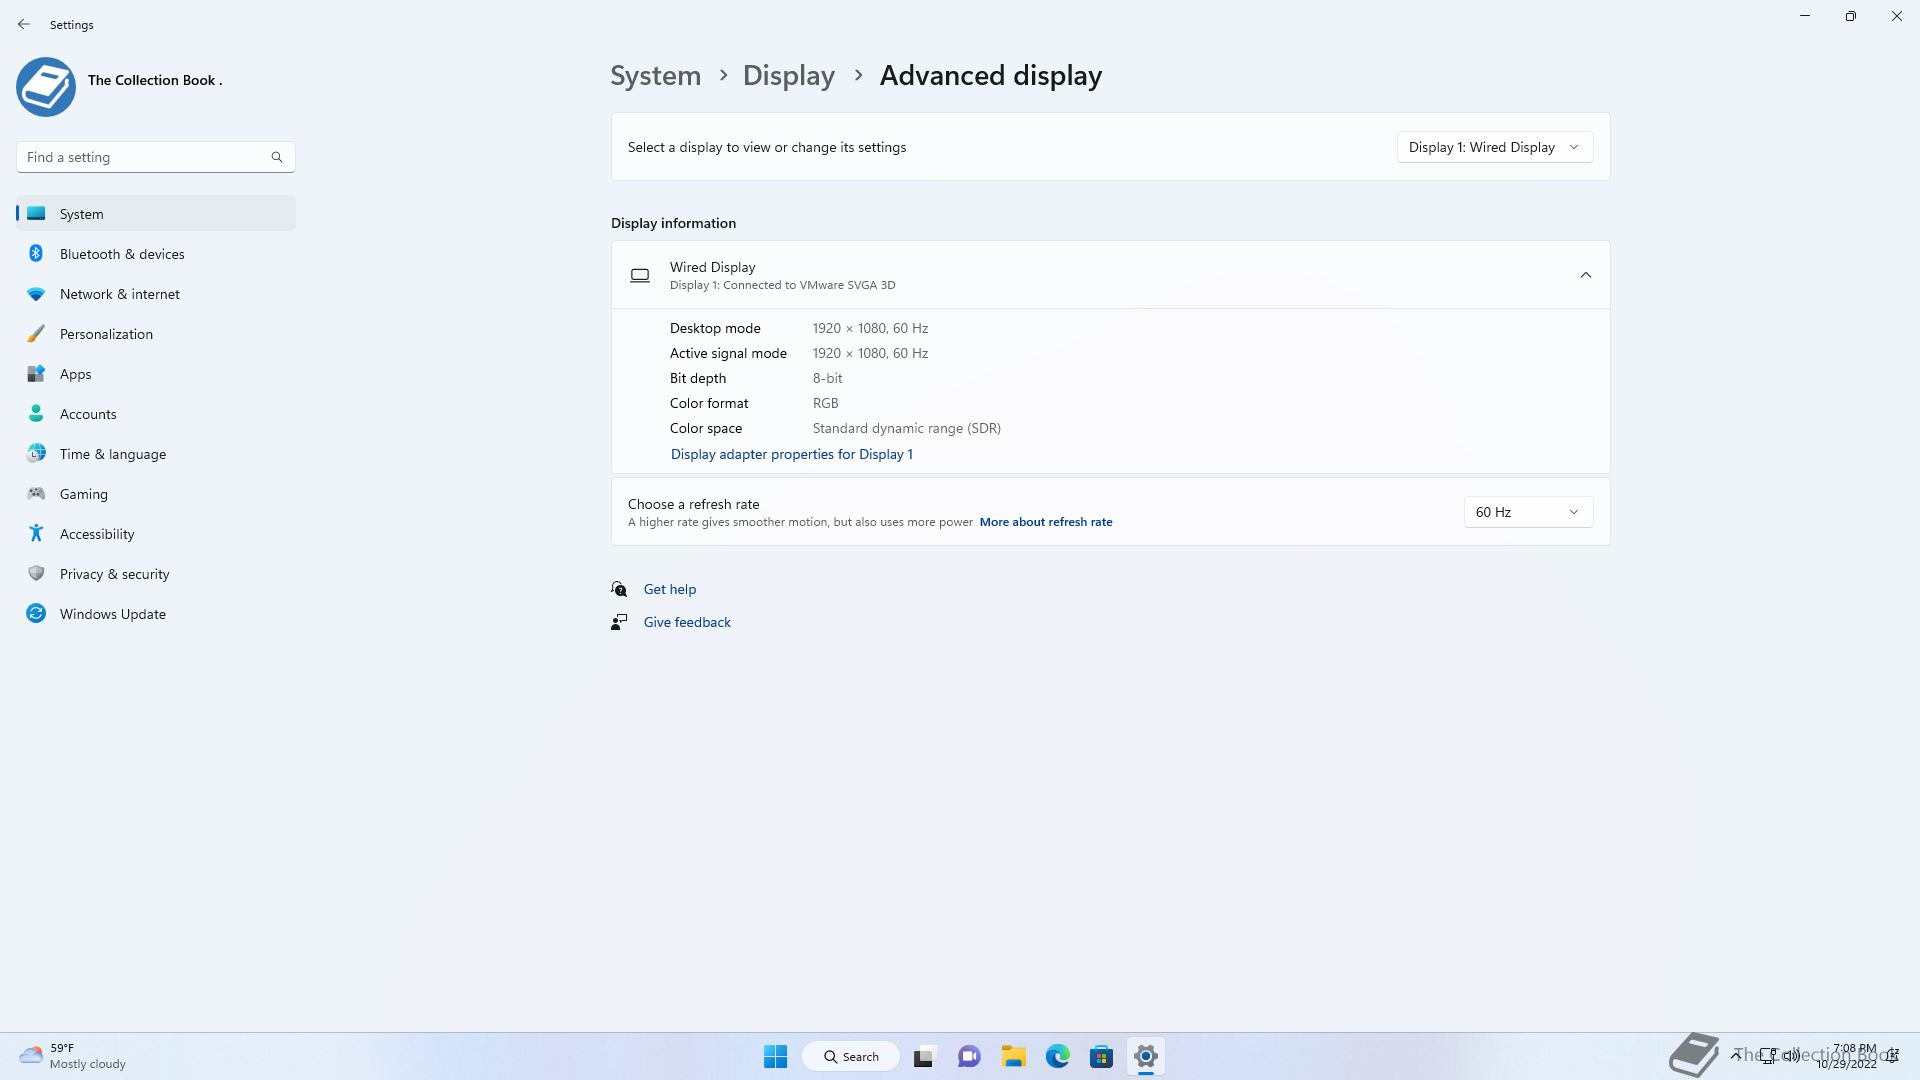Viewport: 1920px width, 1080px height.
Task: Open the 60 Hz refresh rate dropdown
Action: (1527, 512)
